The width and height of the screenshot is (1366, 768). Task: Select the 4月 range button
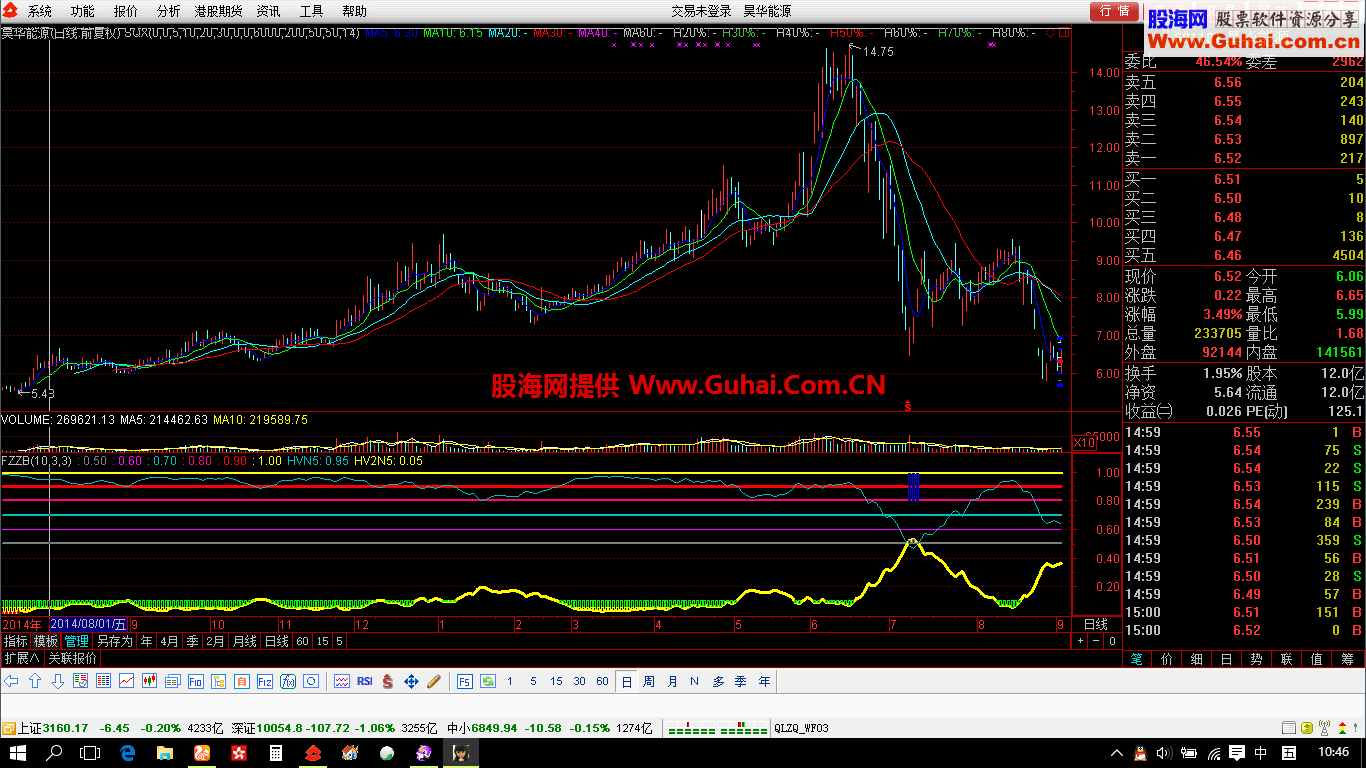click(x=170, y=641)
